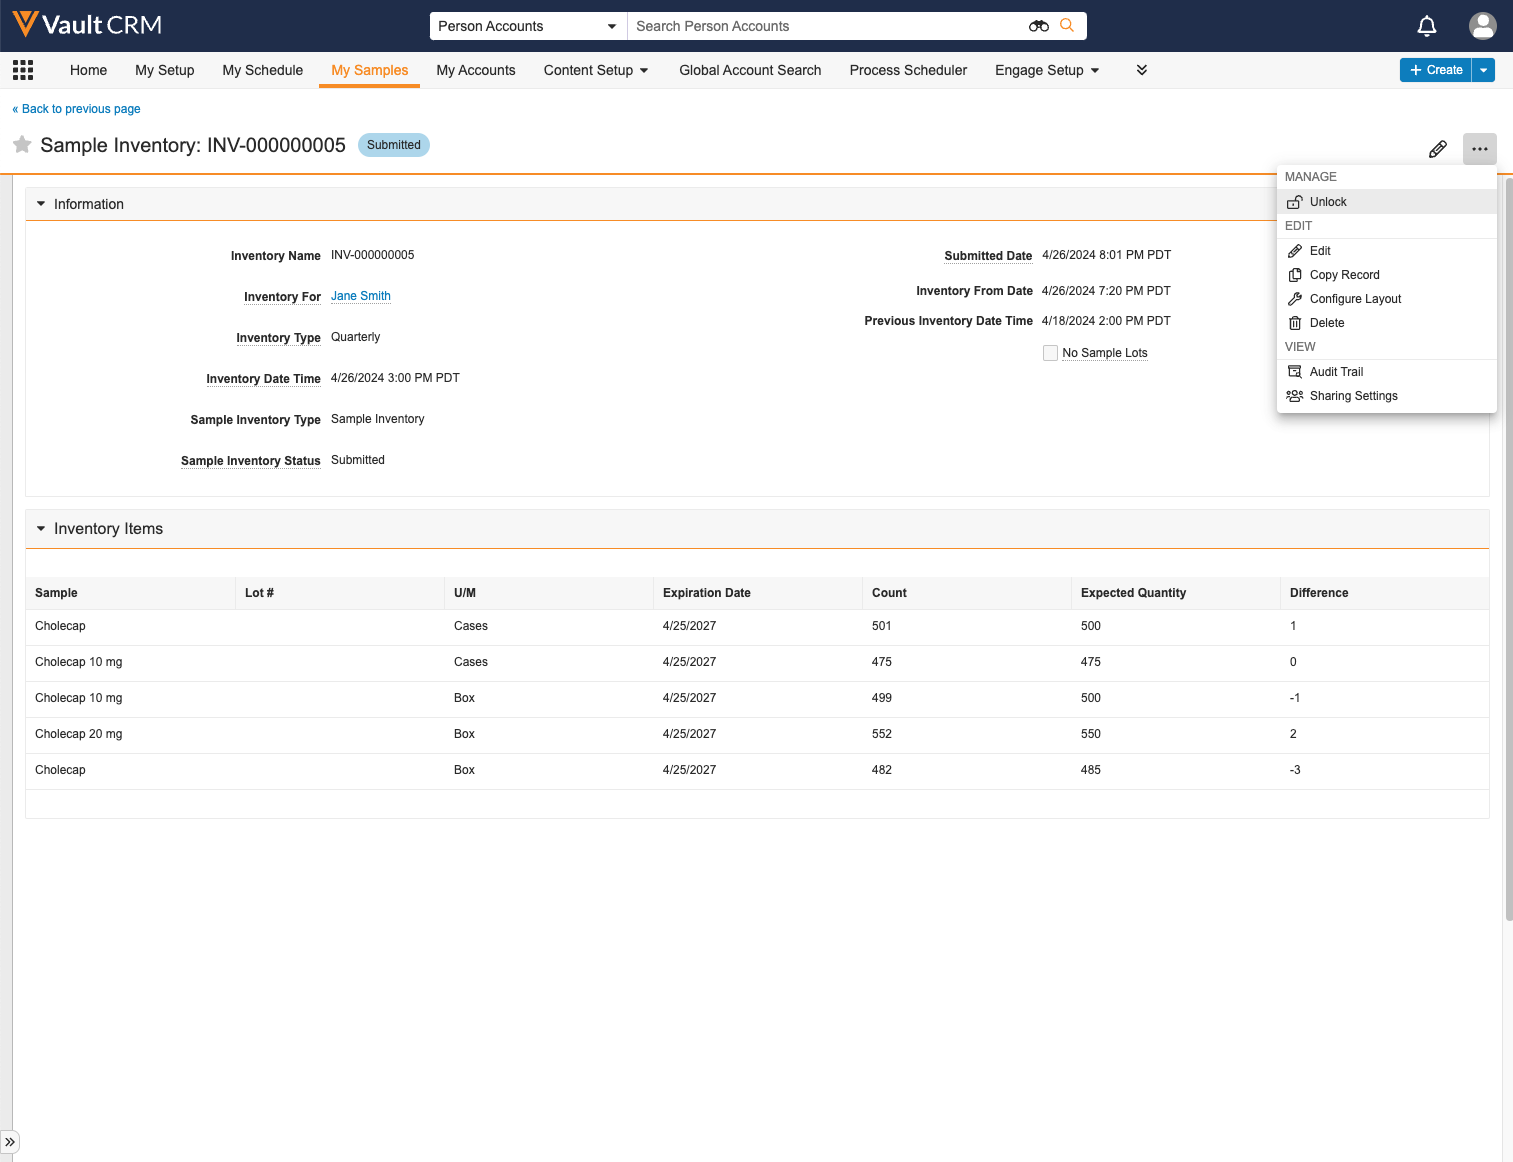Click into Search Person Accounts field
1513x1162 pixels.
point(825,26)
